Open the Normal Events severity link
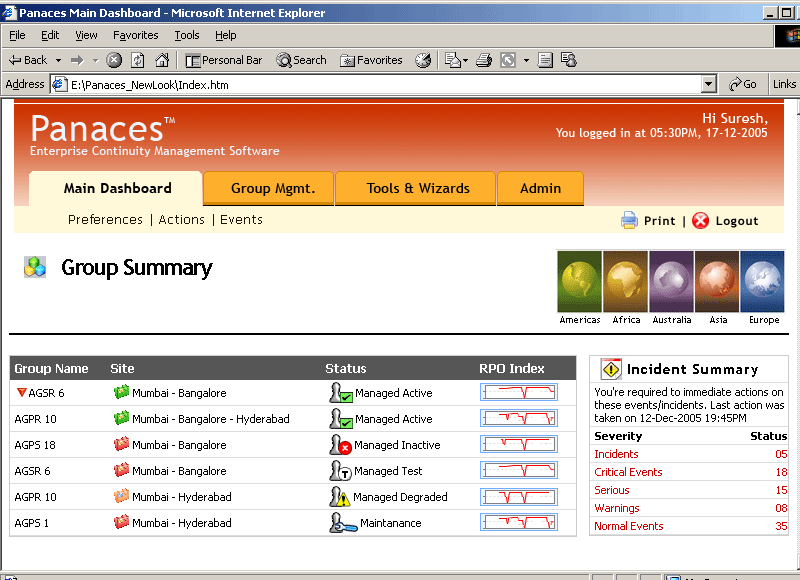 [629, 526]
